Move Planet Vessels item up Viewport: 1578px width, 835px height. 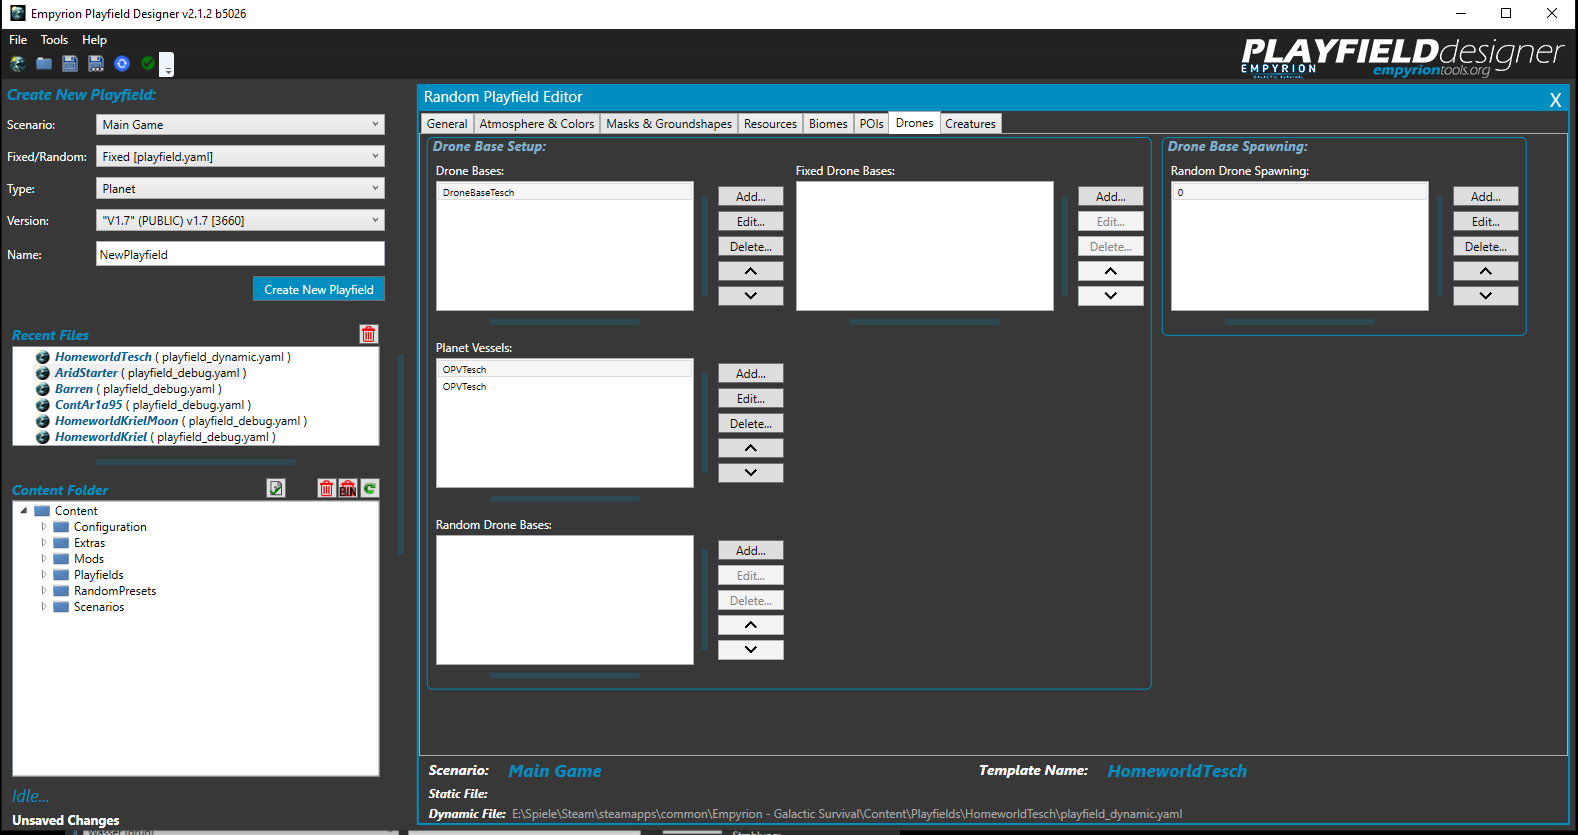[751, 448]
